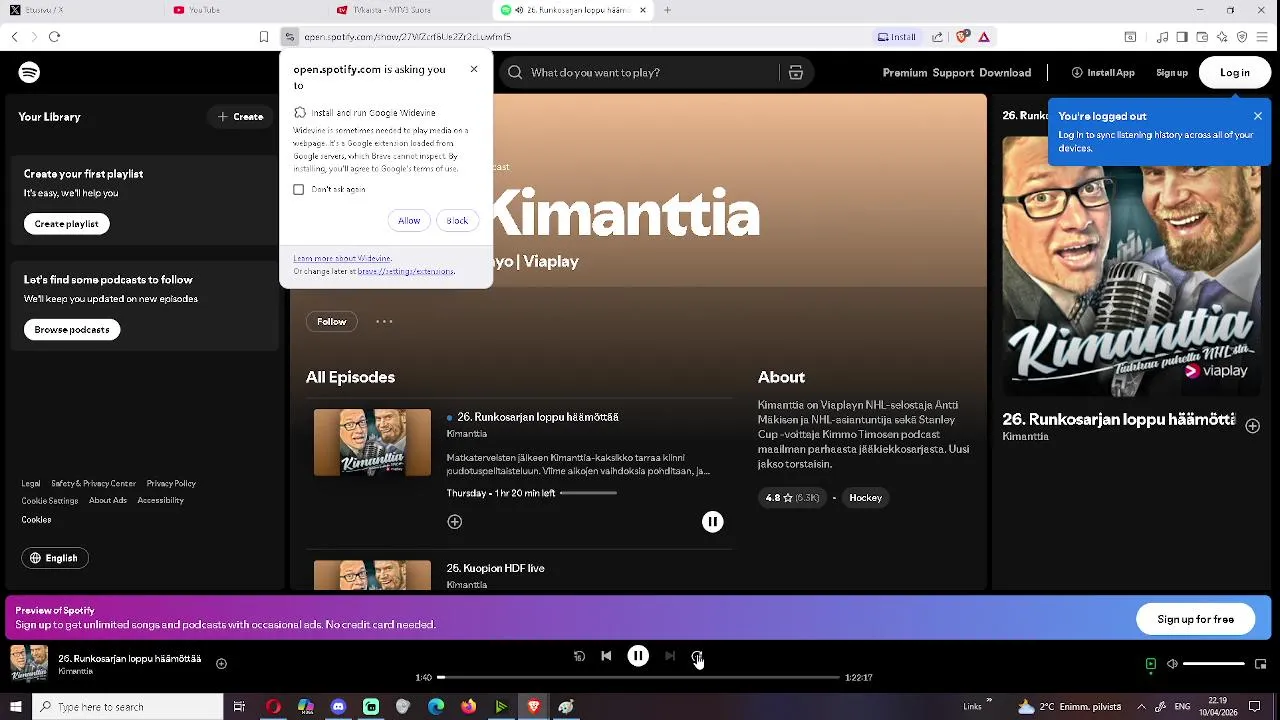
Task: Open Learn more about Widevine link
Action: click(342, 259)
